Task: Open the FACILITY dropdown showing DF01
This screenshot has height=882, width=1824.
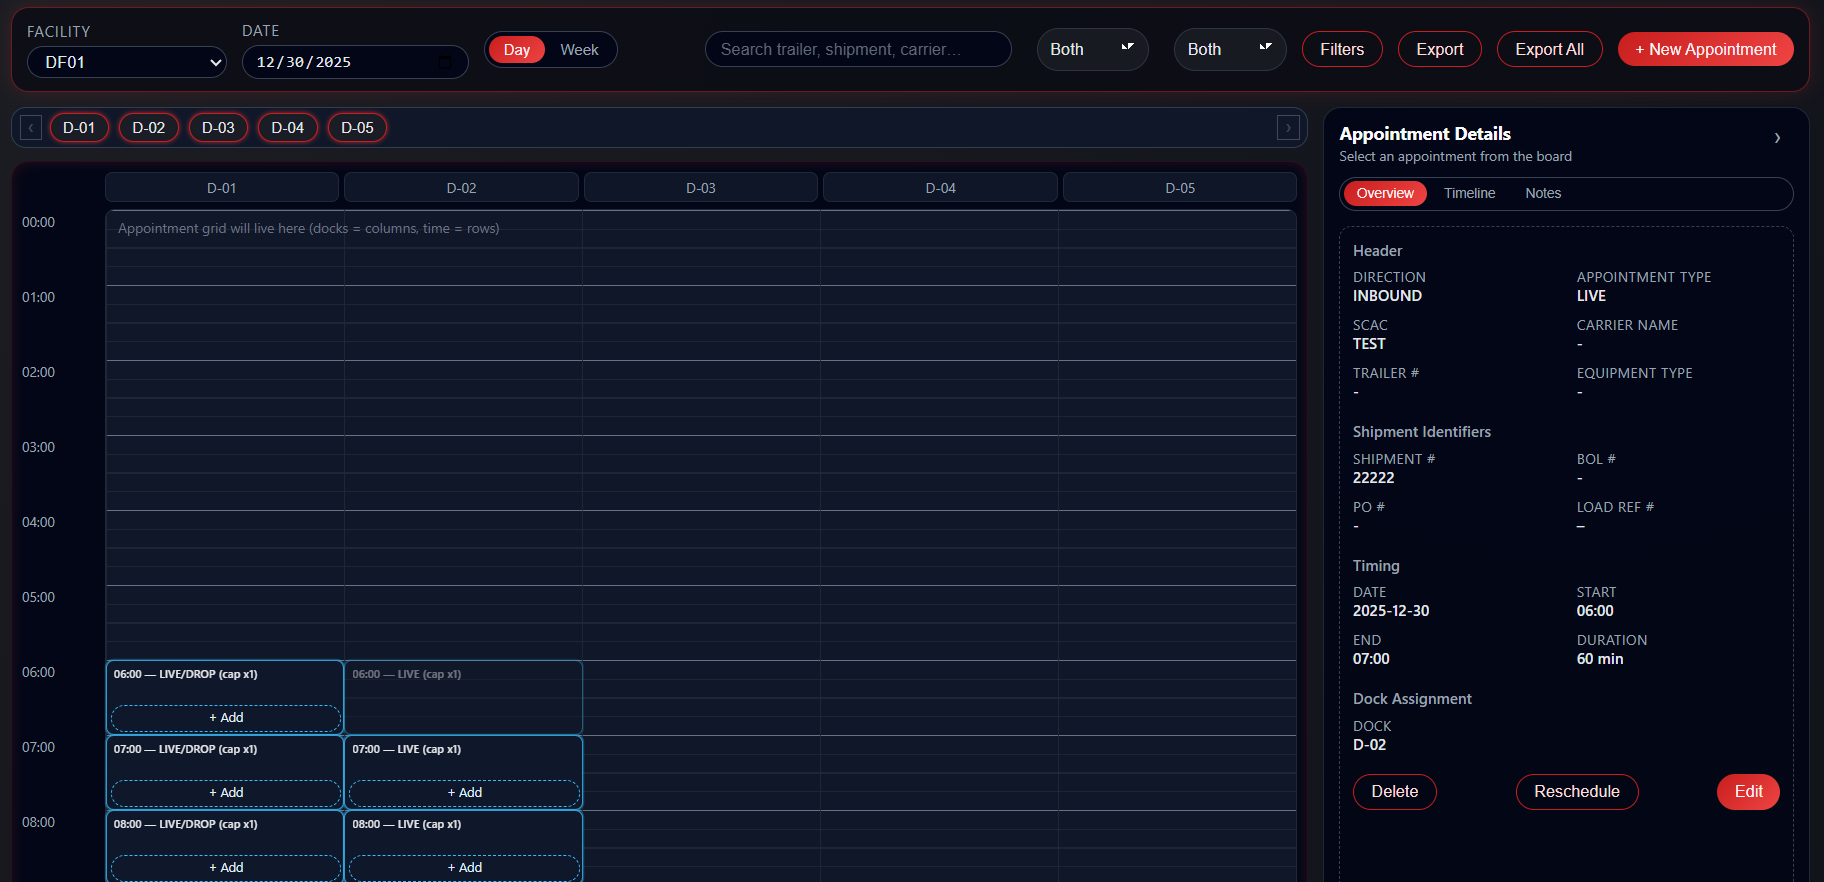Action: coord(127,62)
